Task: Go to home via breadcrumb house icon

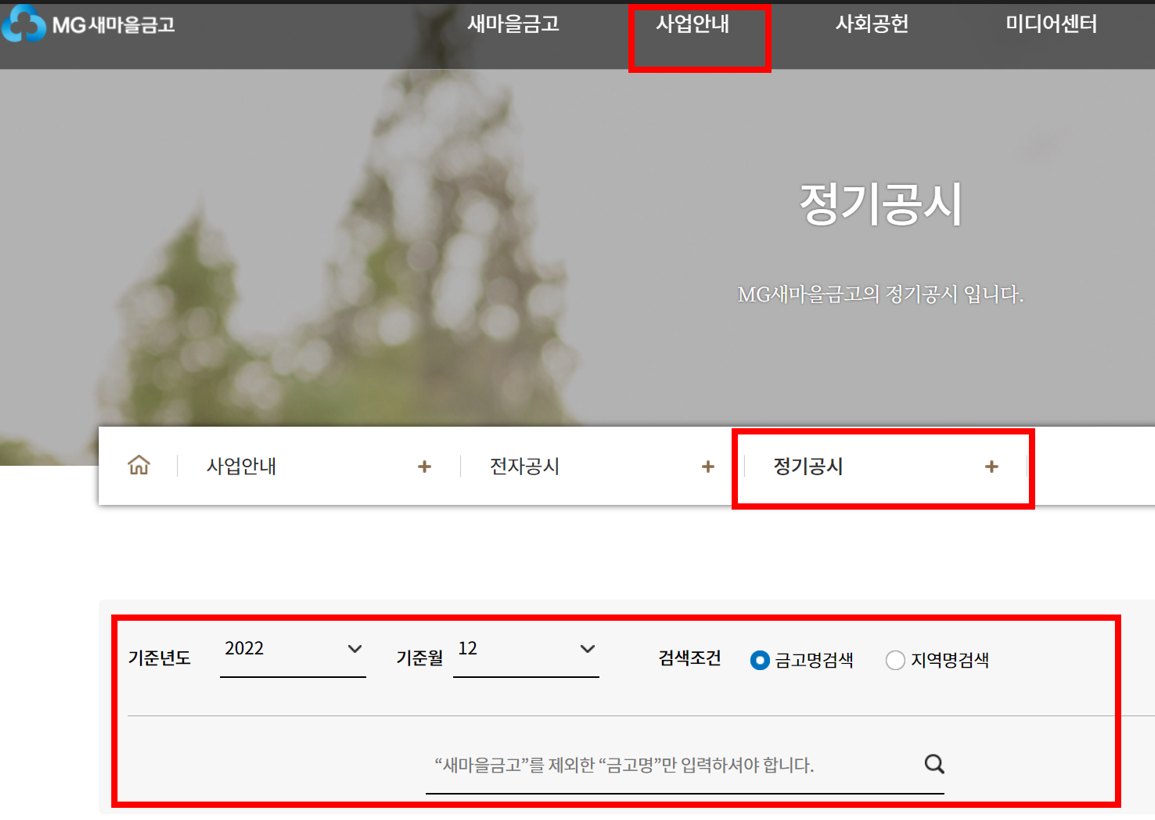Action: click(138, 466)
